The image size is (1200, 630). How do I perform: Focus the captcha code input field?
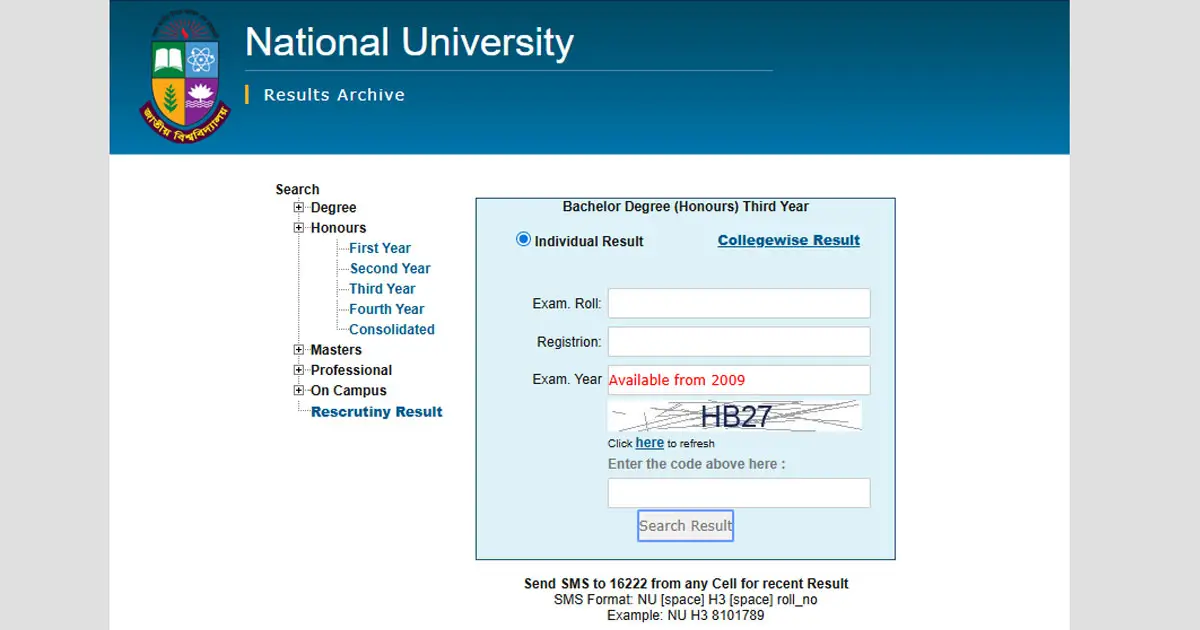[x=739, y=493]
